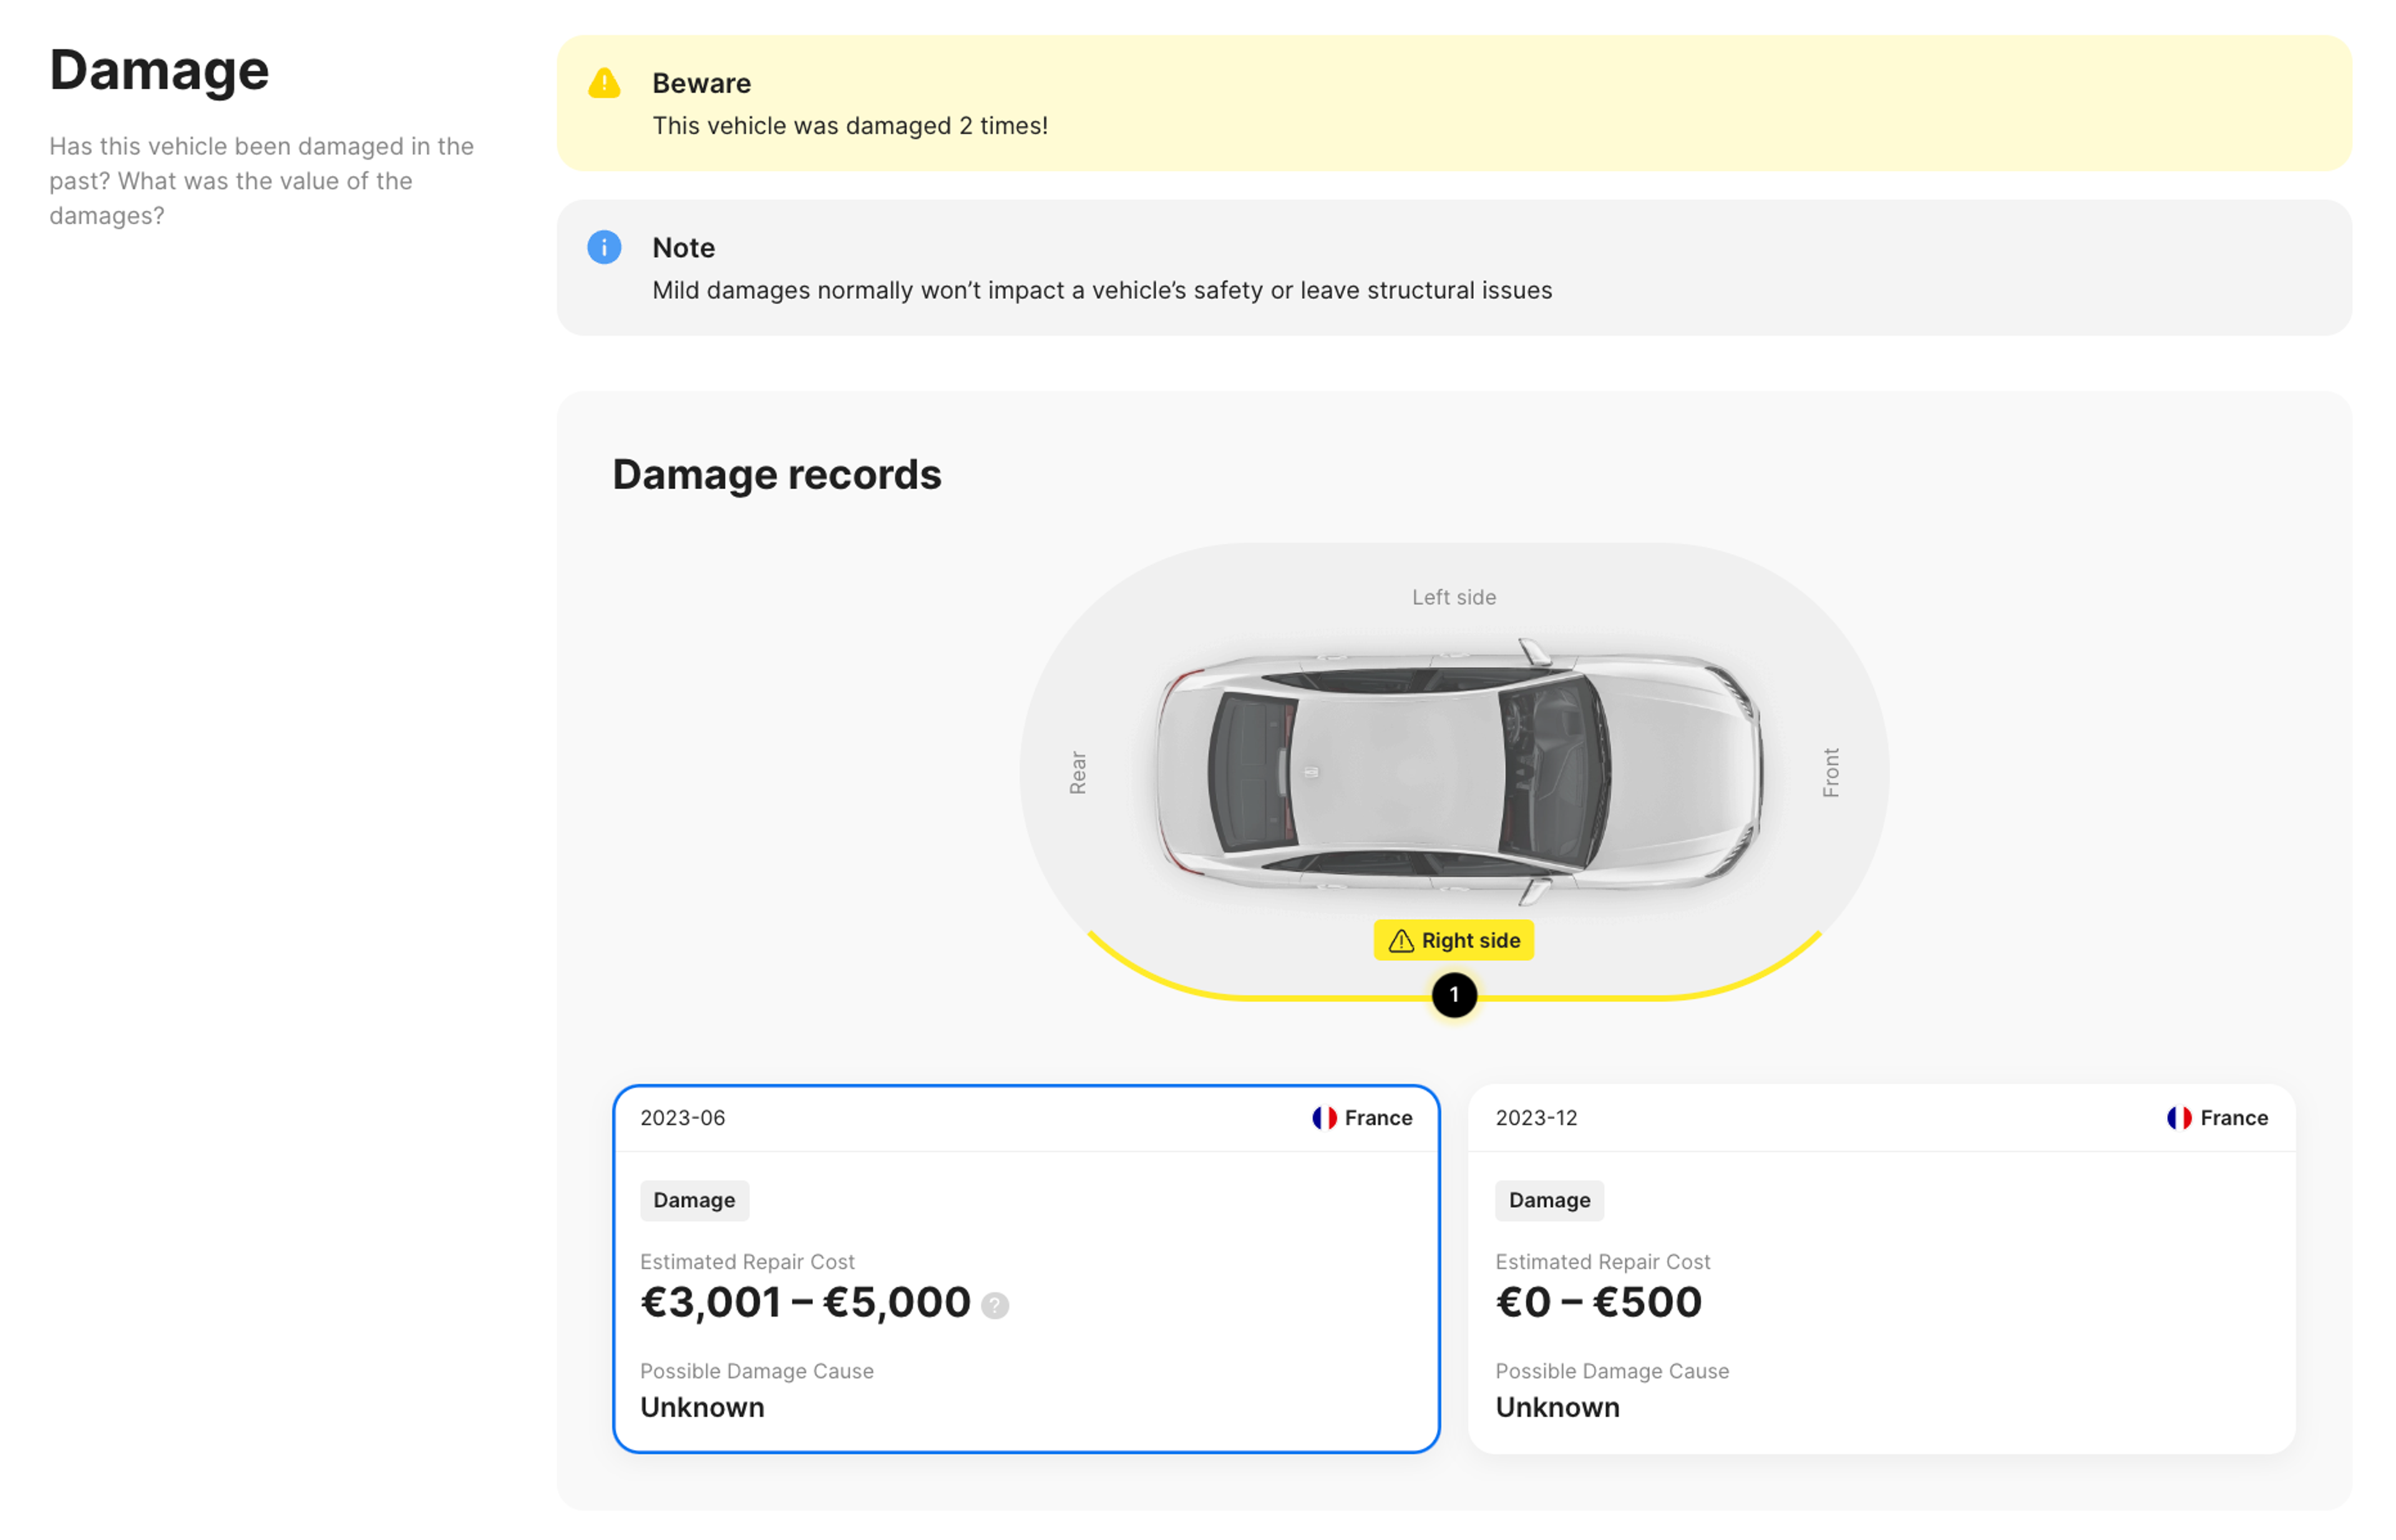
Task: Click the Rear label beside the car
Action: tap(1077, 772)
